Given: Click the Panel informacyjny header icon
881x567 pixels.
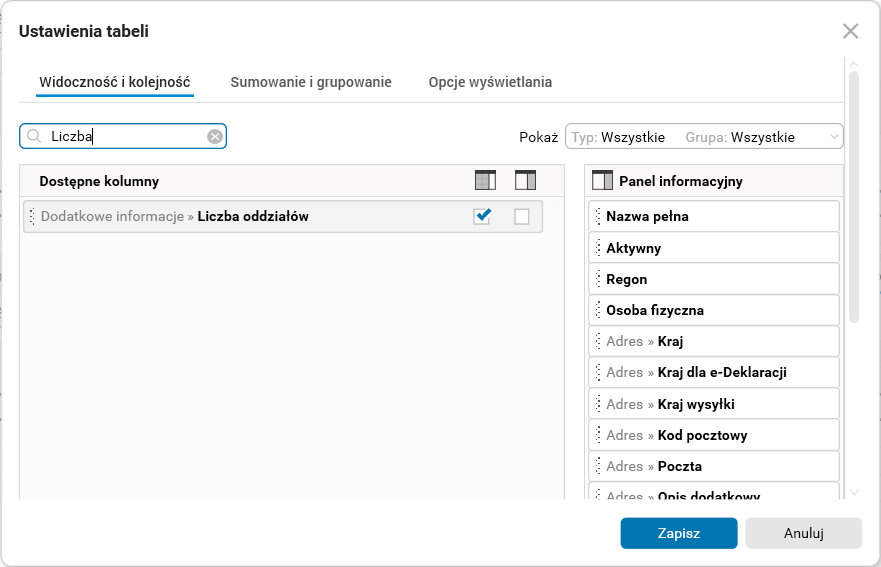Looking at the screenshot, I should pyautogui.click(x=602, y=181).
